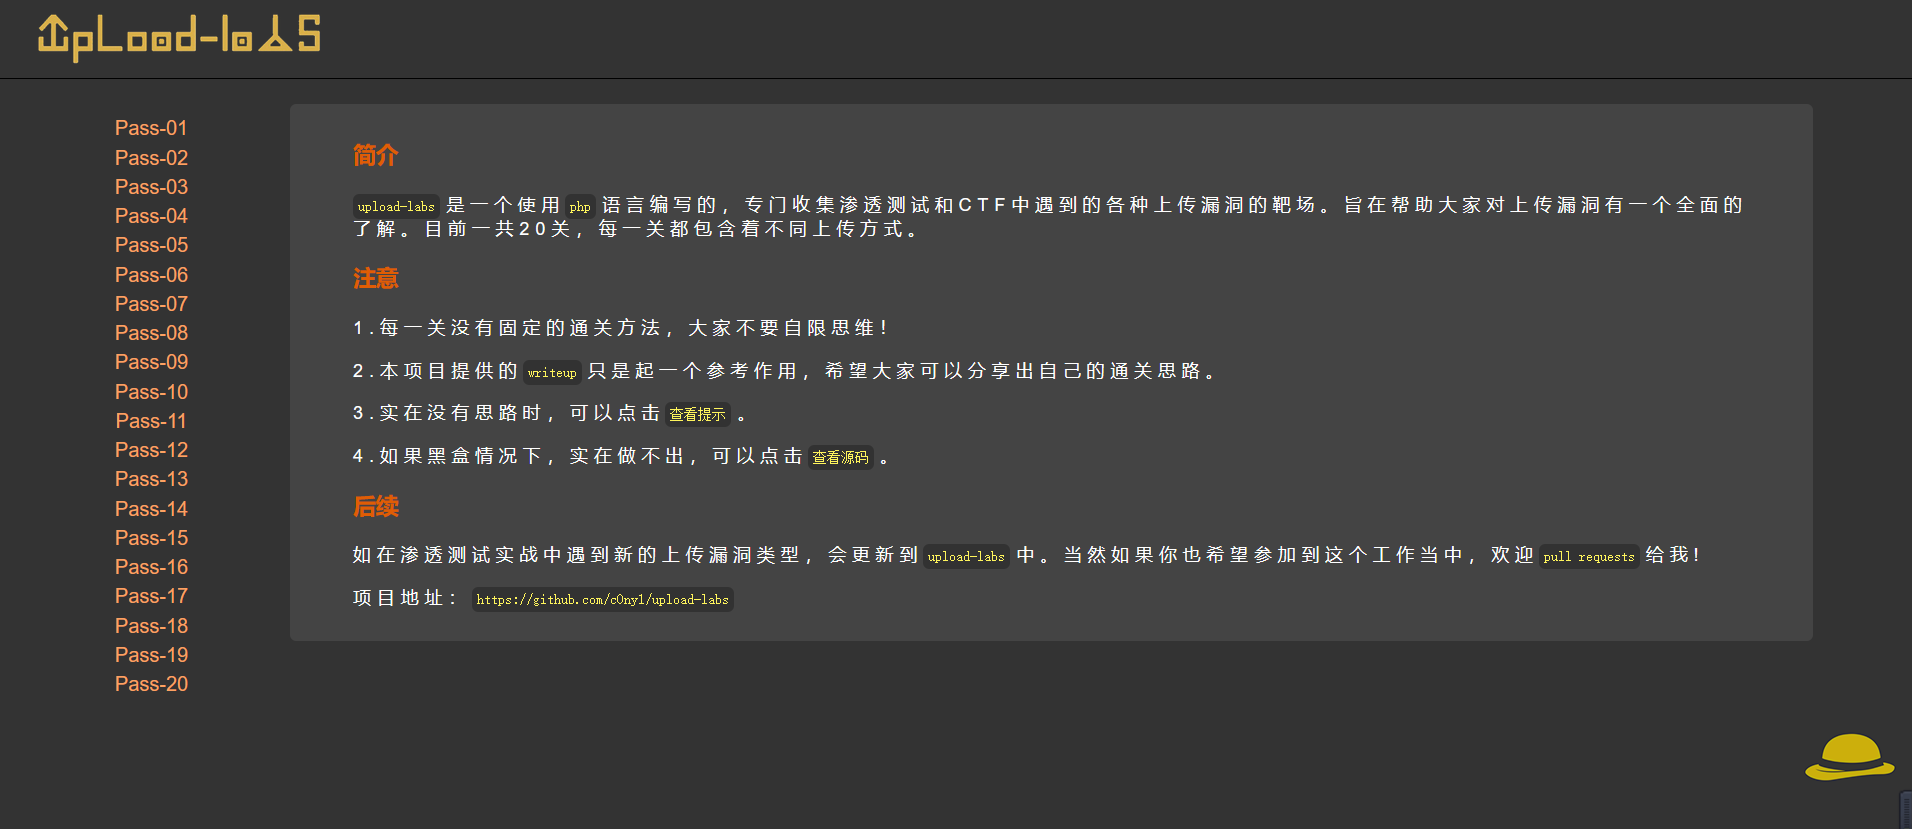Screen dimensions: 1912x829
Task: Click the yellow hat icon
Action: pos(1850,757)
